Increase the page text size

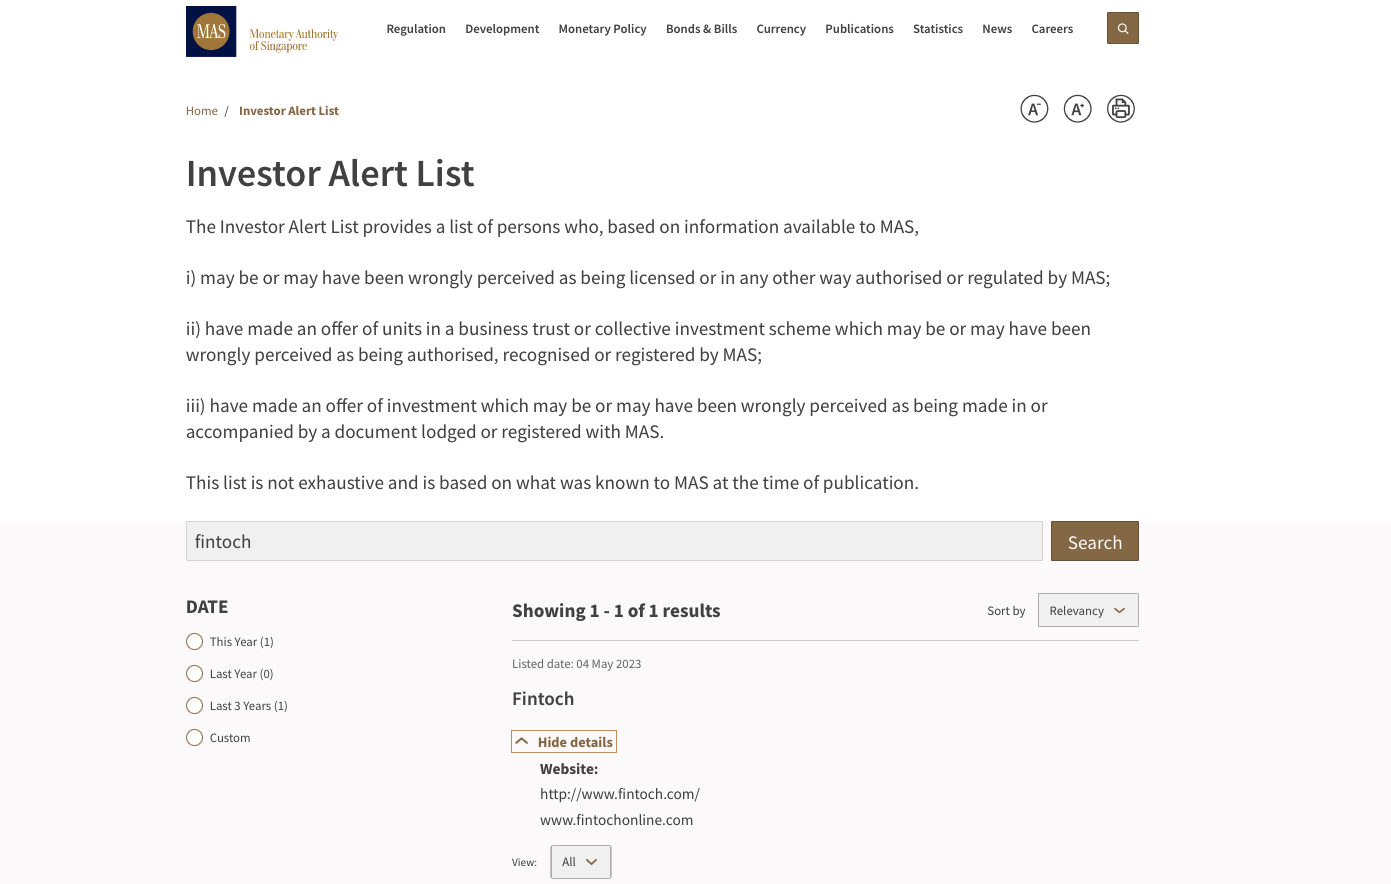point(1077,109)
